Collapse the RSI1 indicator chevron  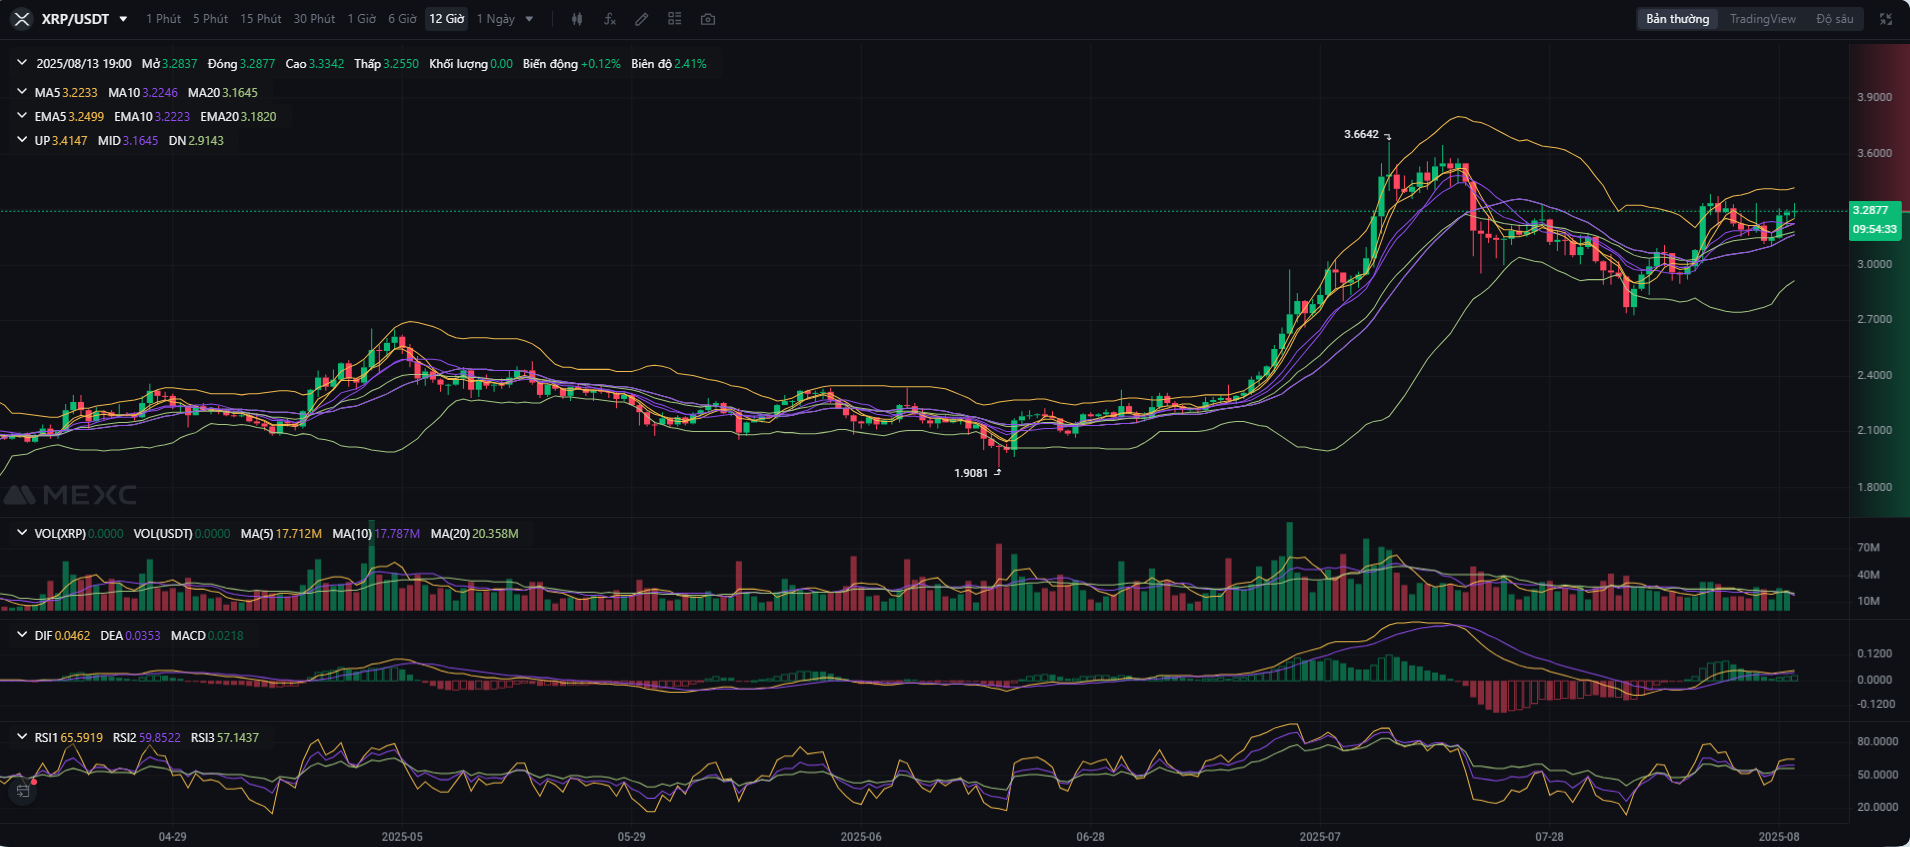[22, 737]
